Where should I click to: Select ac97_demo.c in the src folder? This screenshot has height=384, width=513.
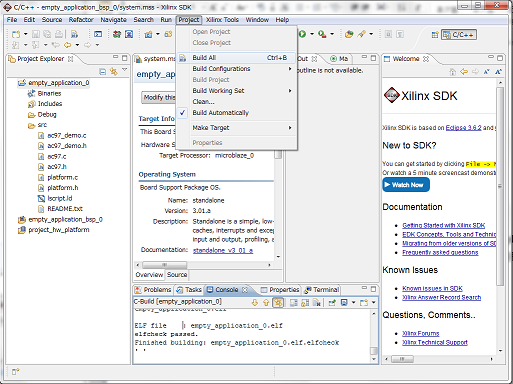click(x=66, y=135)
